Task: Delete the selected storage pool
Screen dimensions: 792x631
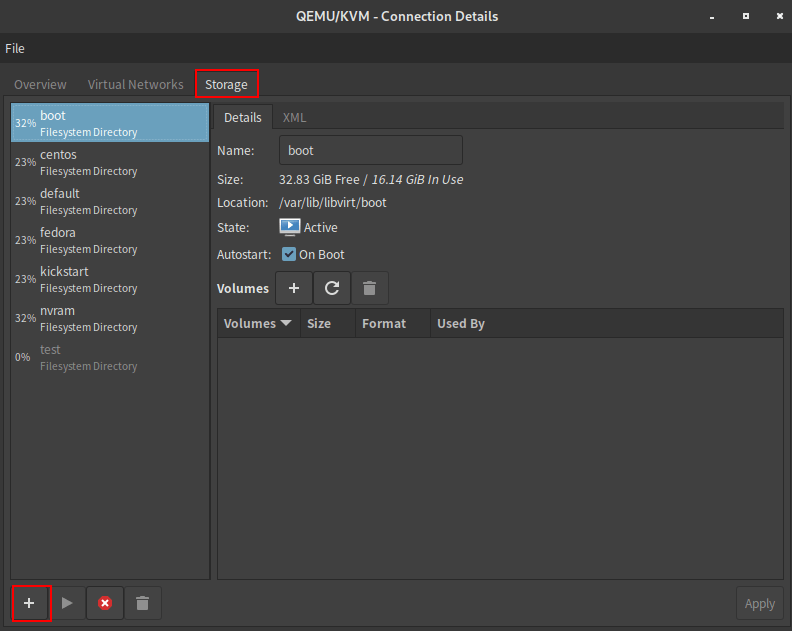Action: pos(143,603)
